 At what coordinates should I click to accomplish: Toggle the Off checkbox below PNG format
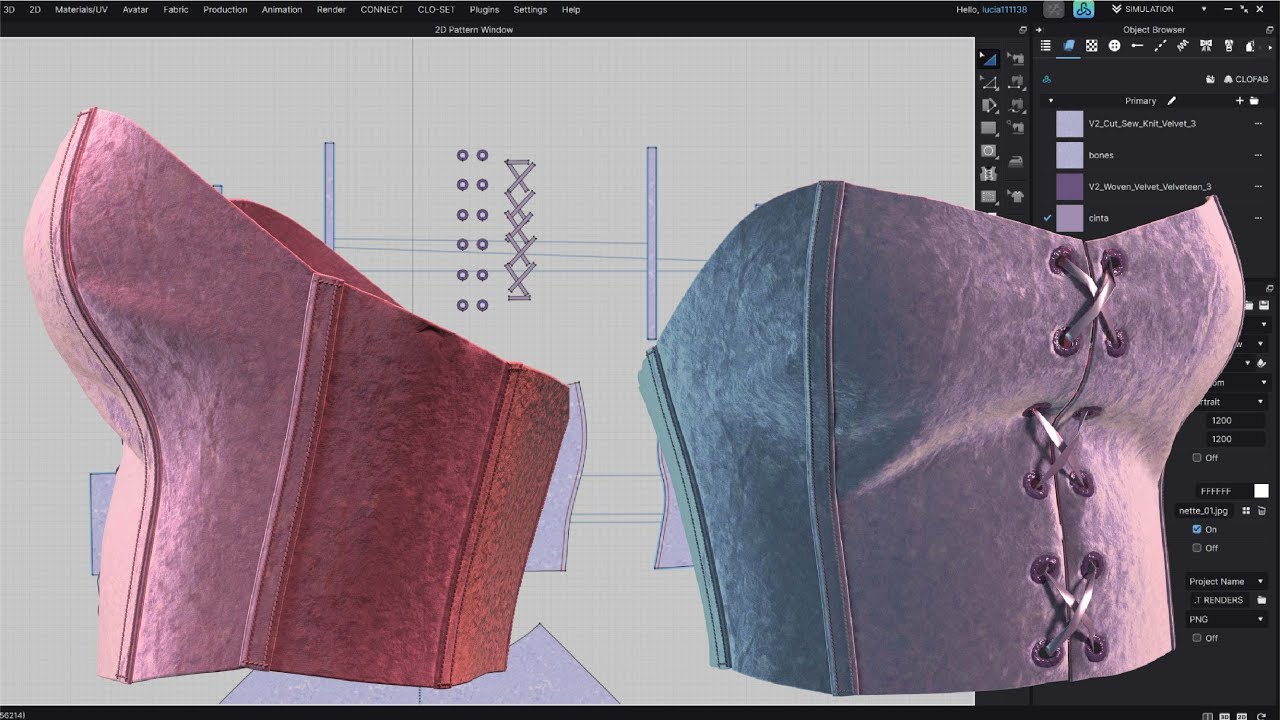click(x=1197, y=638)
